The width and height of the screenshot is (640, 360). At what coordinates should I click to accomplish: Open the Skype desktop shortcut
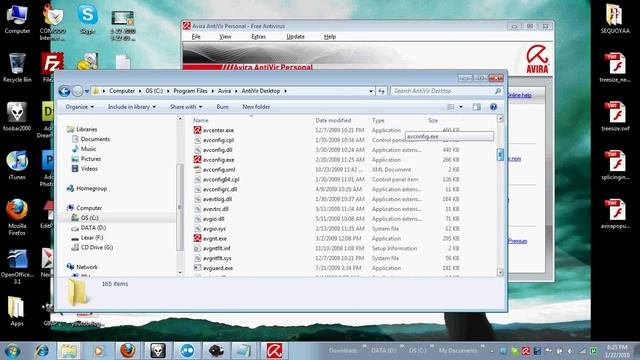point(87,19)
